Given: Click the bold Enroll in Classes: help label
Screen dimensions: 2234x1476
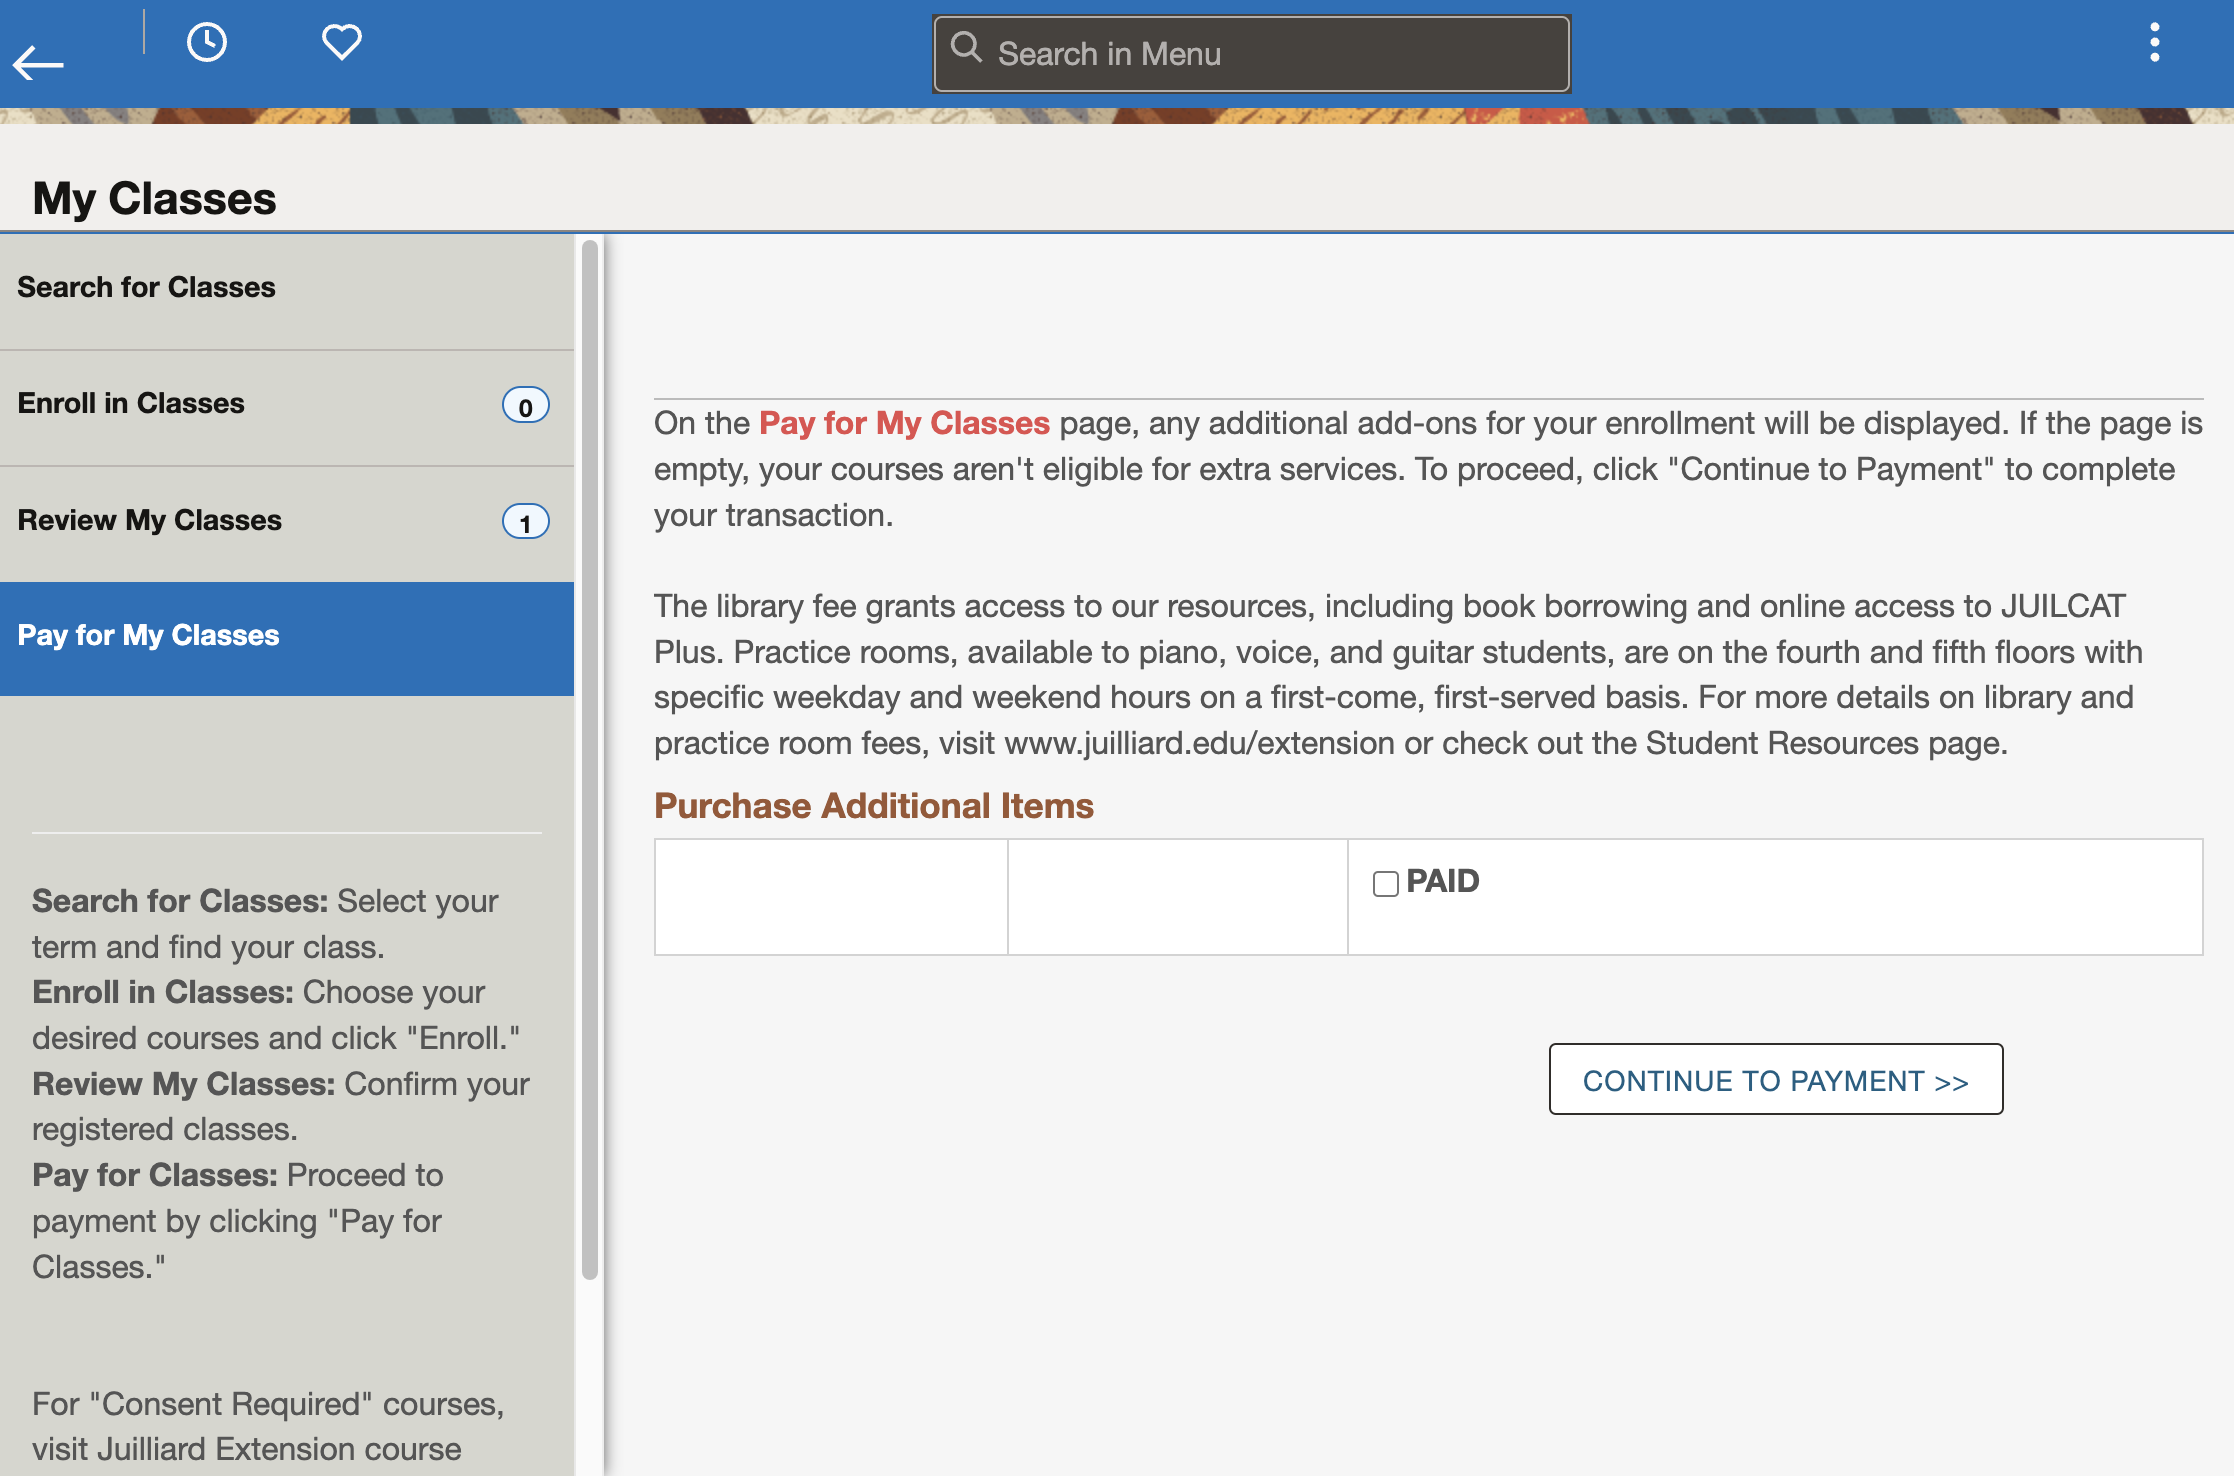Looking at the screenshot, I should (x=163, y=992).
